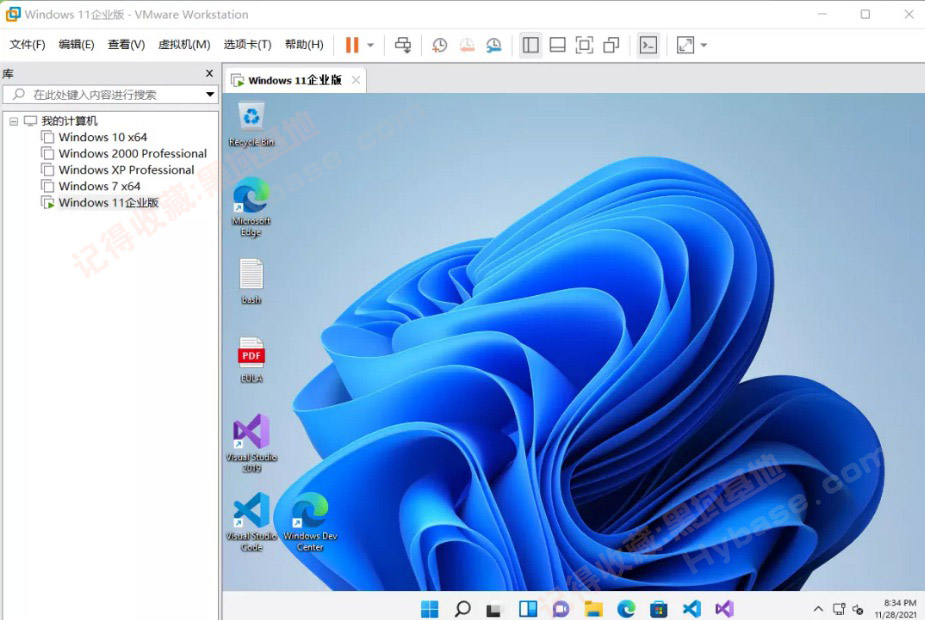
Task: Open Chat on the guest taskbar
Action: [560, 608]
